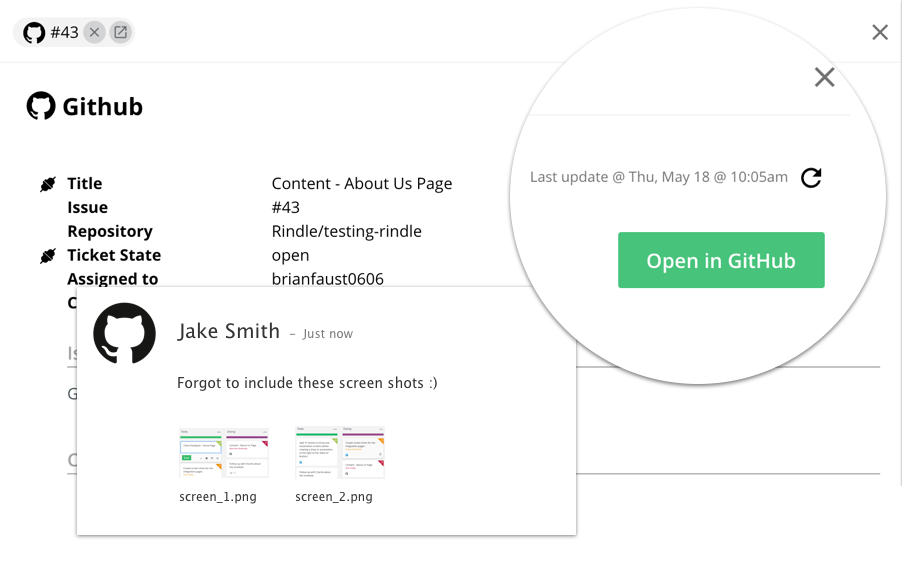902x563 pixels.
Task: Click the screen_1.png file name
Action: tap(218, 497)
